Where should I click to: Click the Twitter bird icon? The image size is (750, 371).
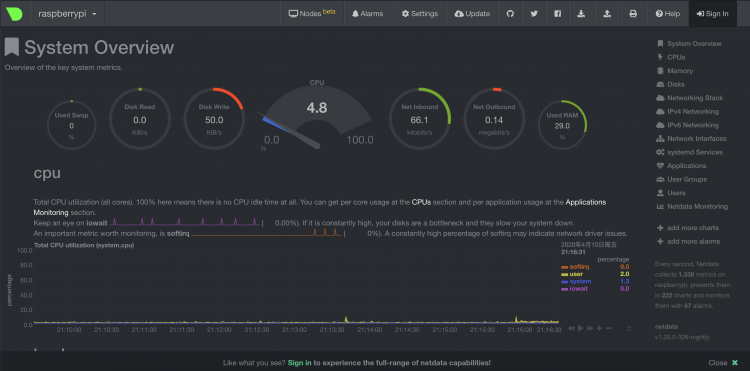534,13
